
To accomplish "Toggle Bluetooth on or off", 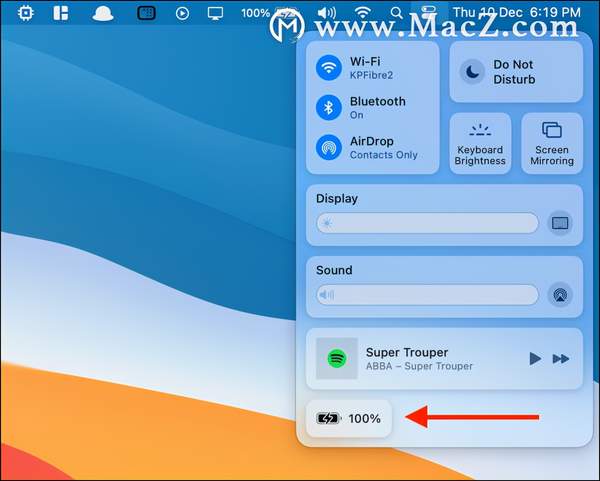I will [x=329, y=107].
